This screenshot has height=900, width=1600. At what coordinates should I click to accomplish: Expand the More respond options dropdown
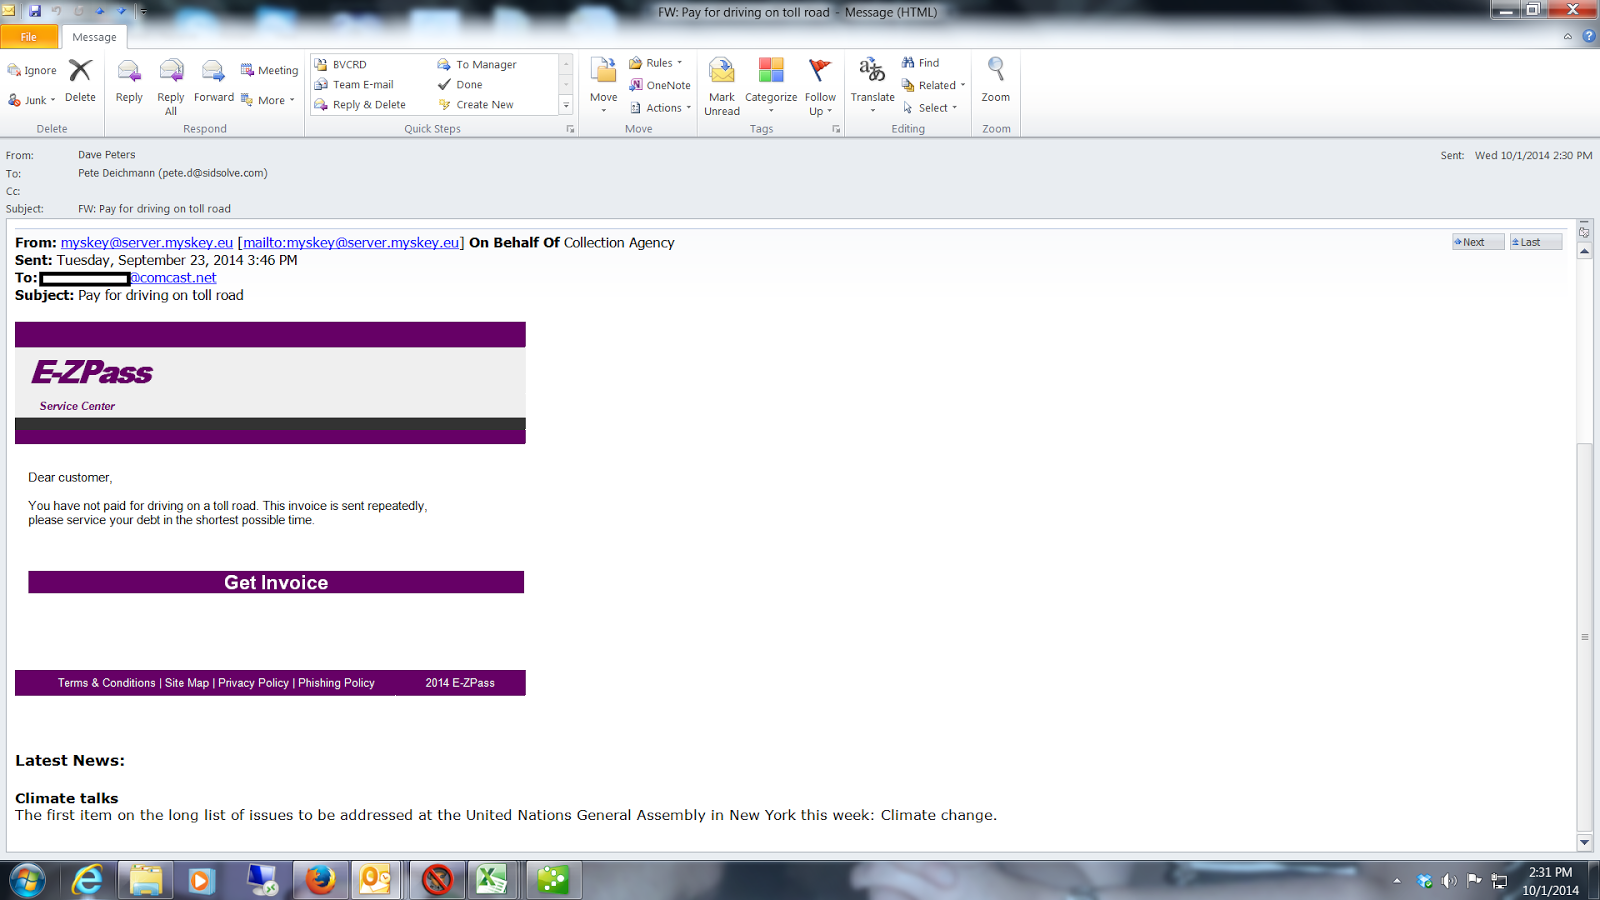[268, 100]
